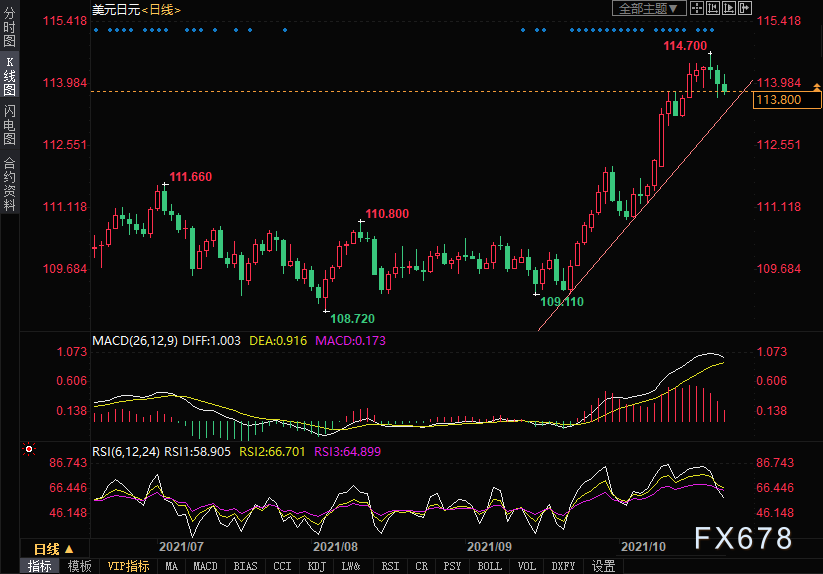Expand the 日线 period selector
The image size is (823, 574).
click(46, 549)
